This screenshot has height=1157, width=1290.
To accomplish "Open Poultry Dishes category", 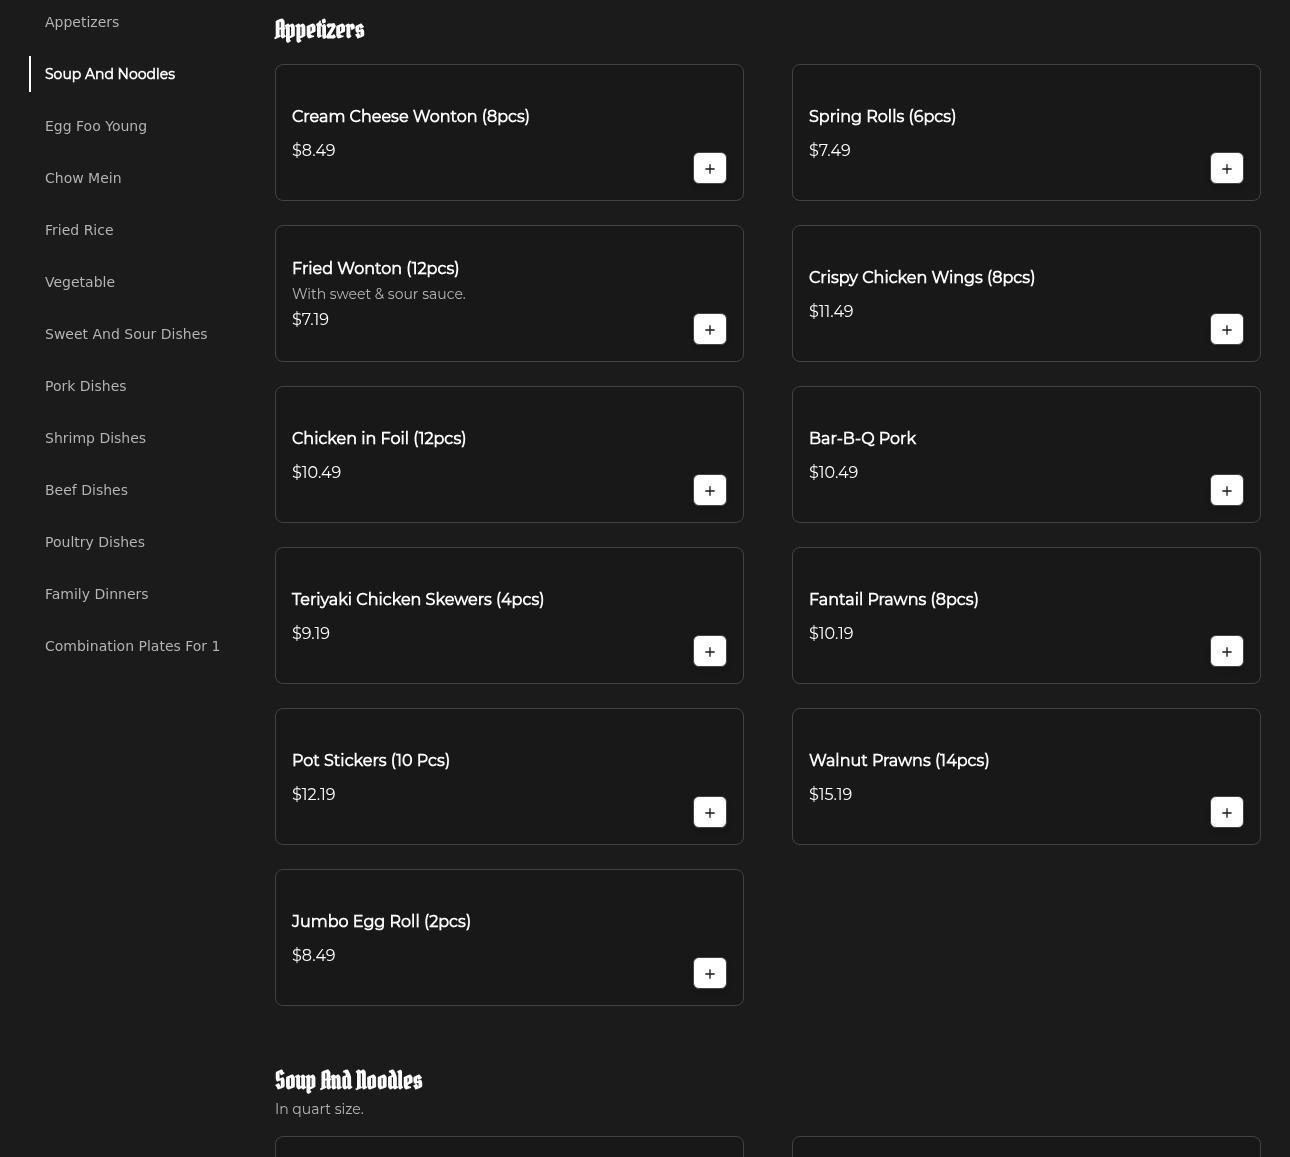I will click(x=95, y=542).
